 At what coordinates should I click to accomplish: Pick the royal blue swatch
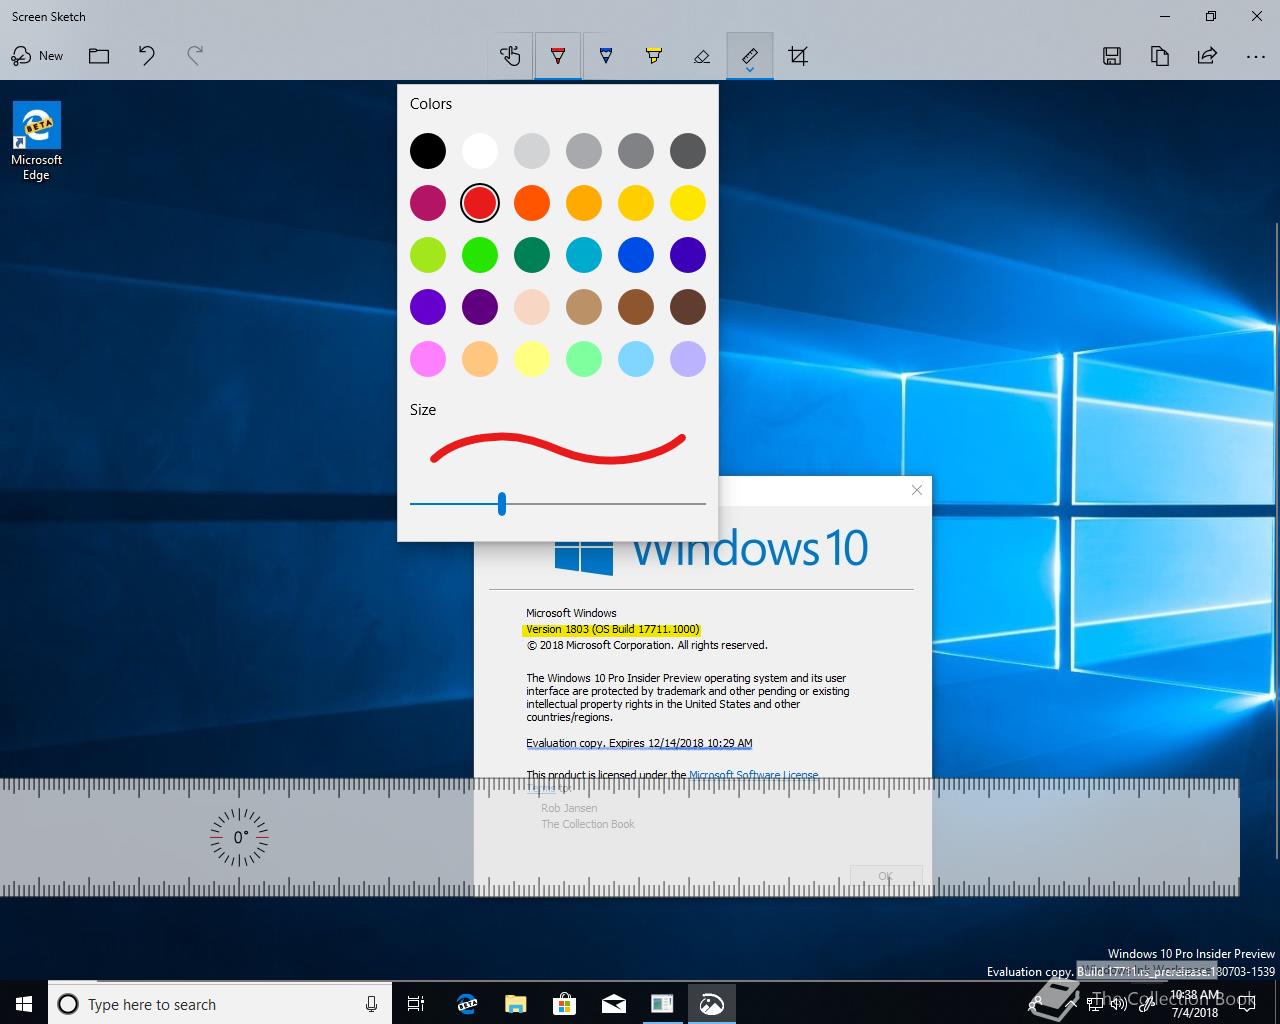tap(636, 255)
